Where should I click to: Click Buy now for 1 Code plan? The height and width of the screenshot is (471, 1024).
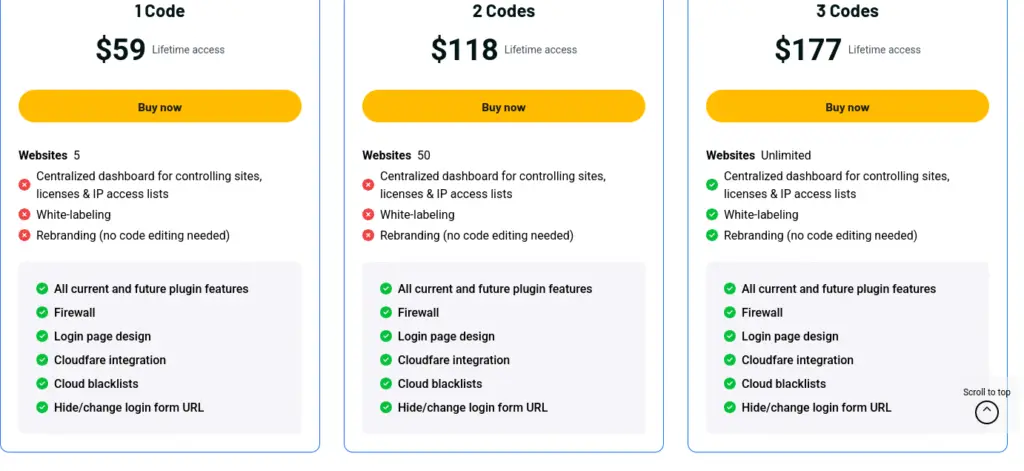pyautogui.click(x=160, y=107)
